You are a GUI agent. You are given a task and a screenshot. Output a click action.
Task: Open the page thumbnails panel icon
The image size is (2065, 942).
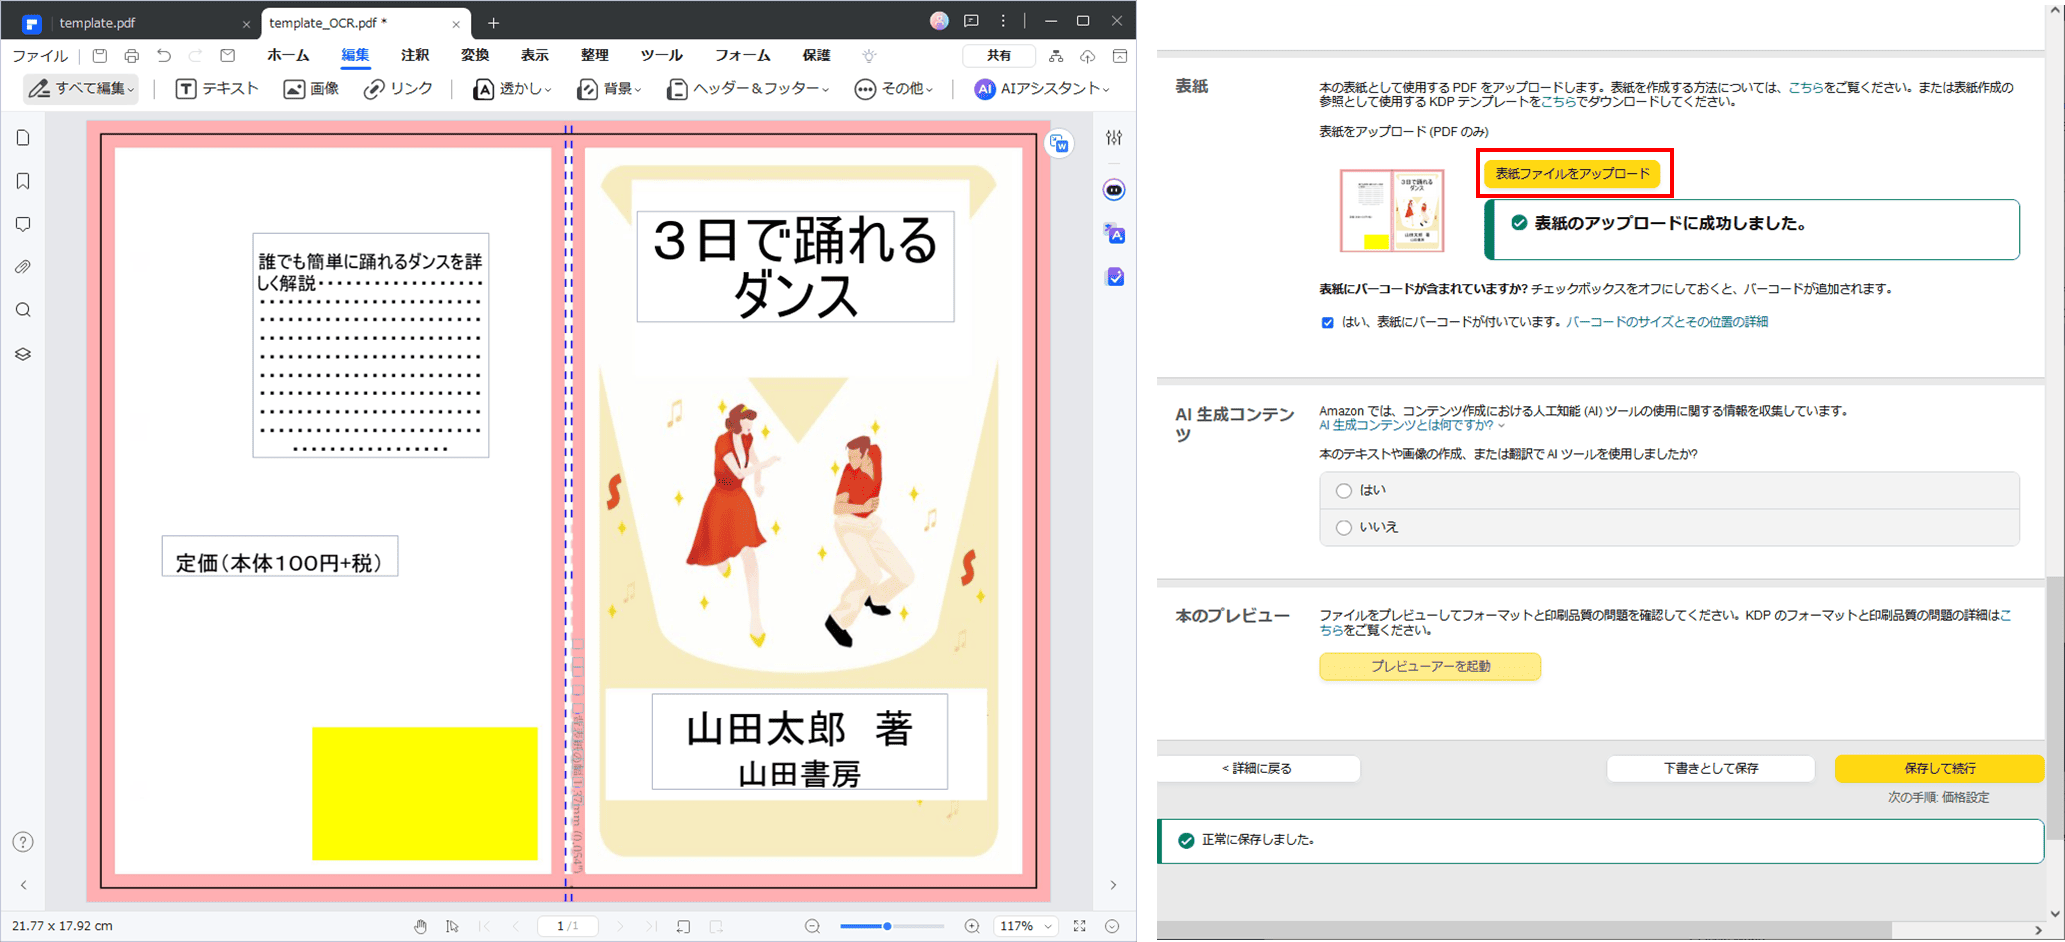click(x=23, y=138)
